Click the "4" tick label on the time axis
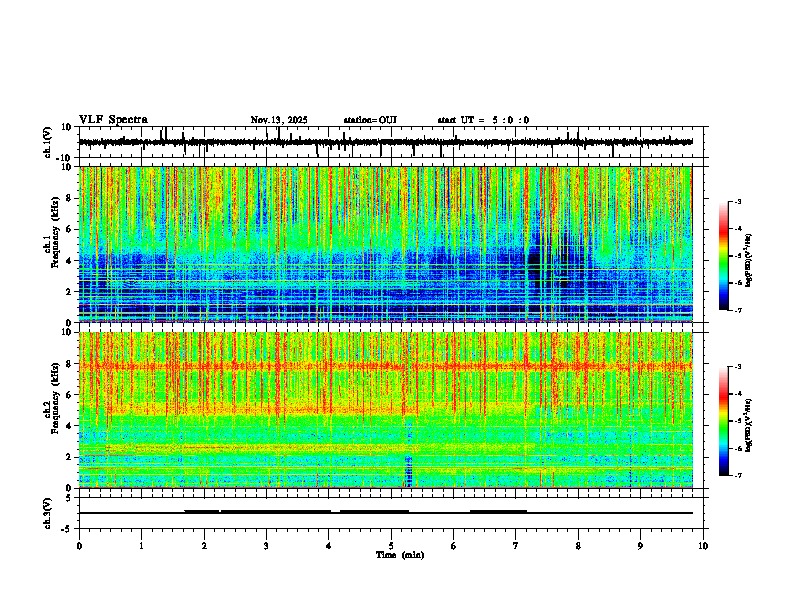The height and width of the screenshot is (612, 792). 329,546
